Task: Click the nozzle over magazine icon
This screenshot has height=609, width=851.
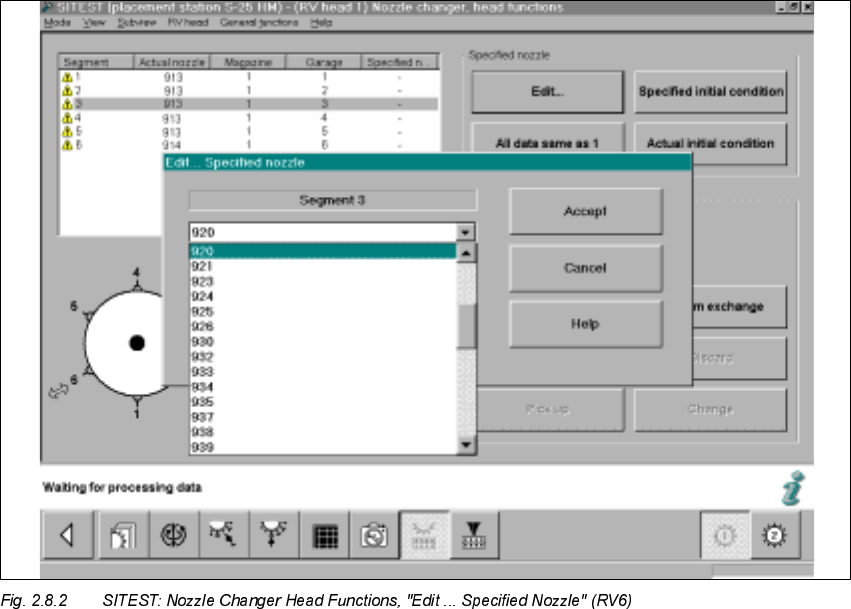Action: (474, 535)
